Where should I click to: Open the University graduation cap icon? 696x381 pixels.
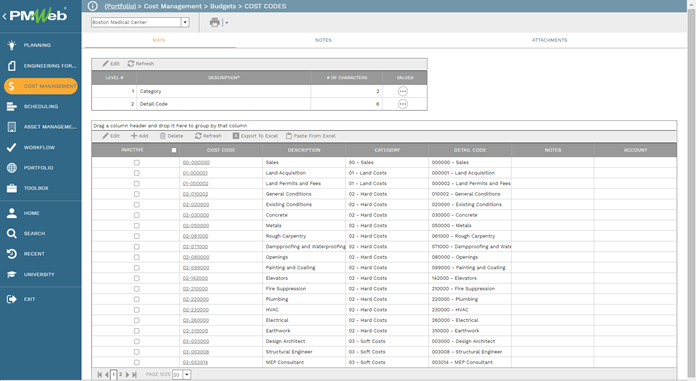click(12, 274)
